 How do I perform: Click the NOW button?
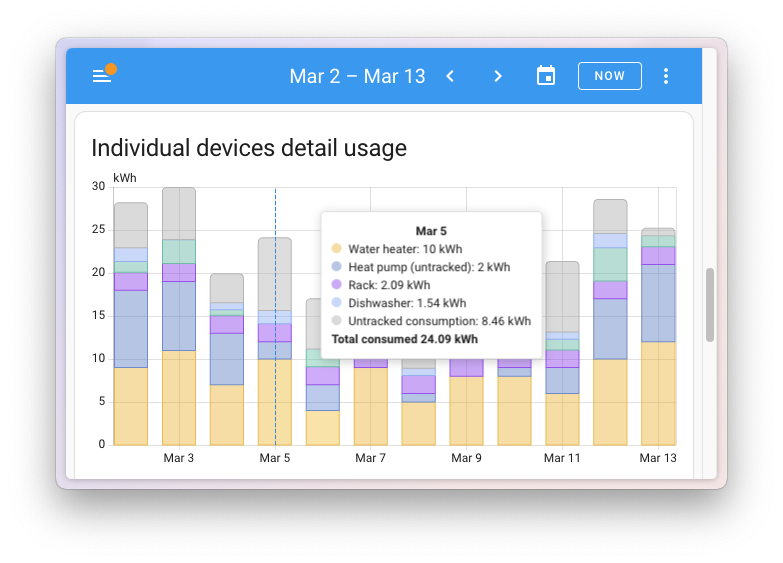pos(609,76)
